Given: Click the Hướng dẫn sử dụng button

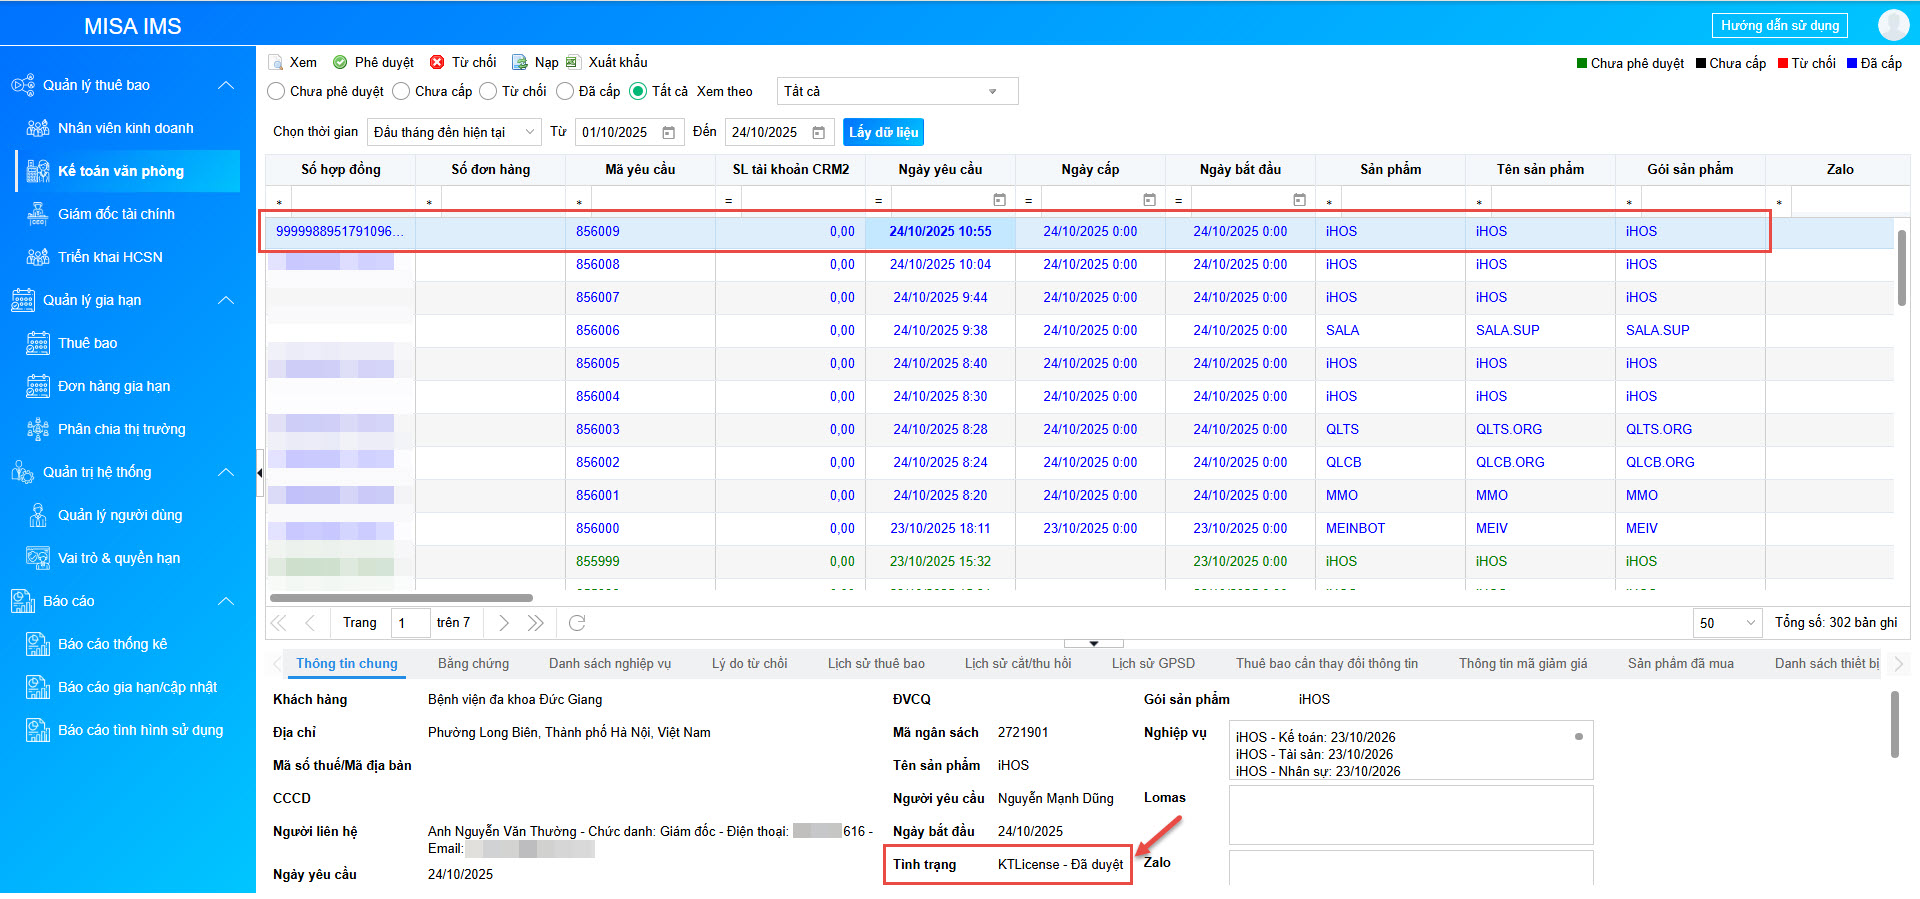Looking at the screenshot, I should [x=1779, y=25].
